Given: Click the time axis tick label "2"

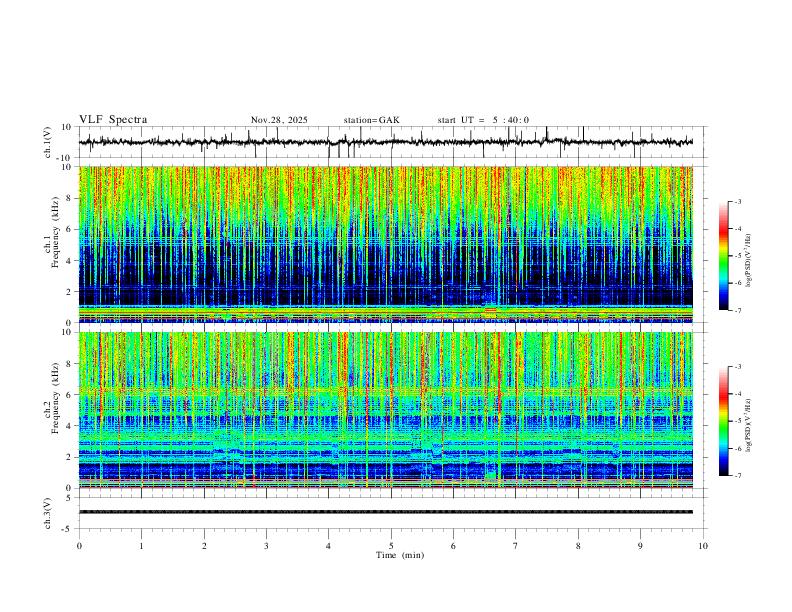Looking at the screenshot, I should point(204,546).
